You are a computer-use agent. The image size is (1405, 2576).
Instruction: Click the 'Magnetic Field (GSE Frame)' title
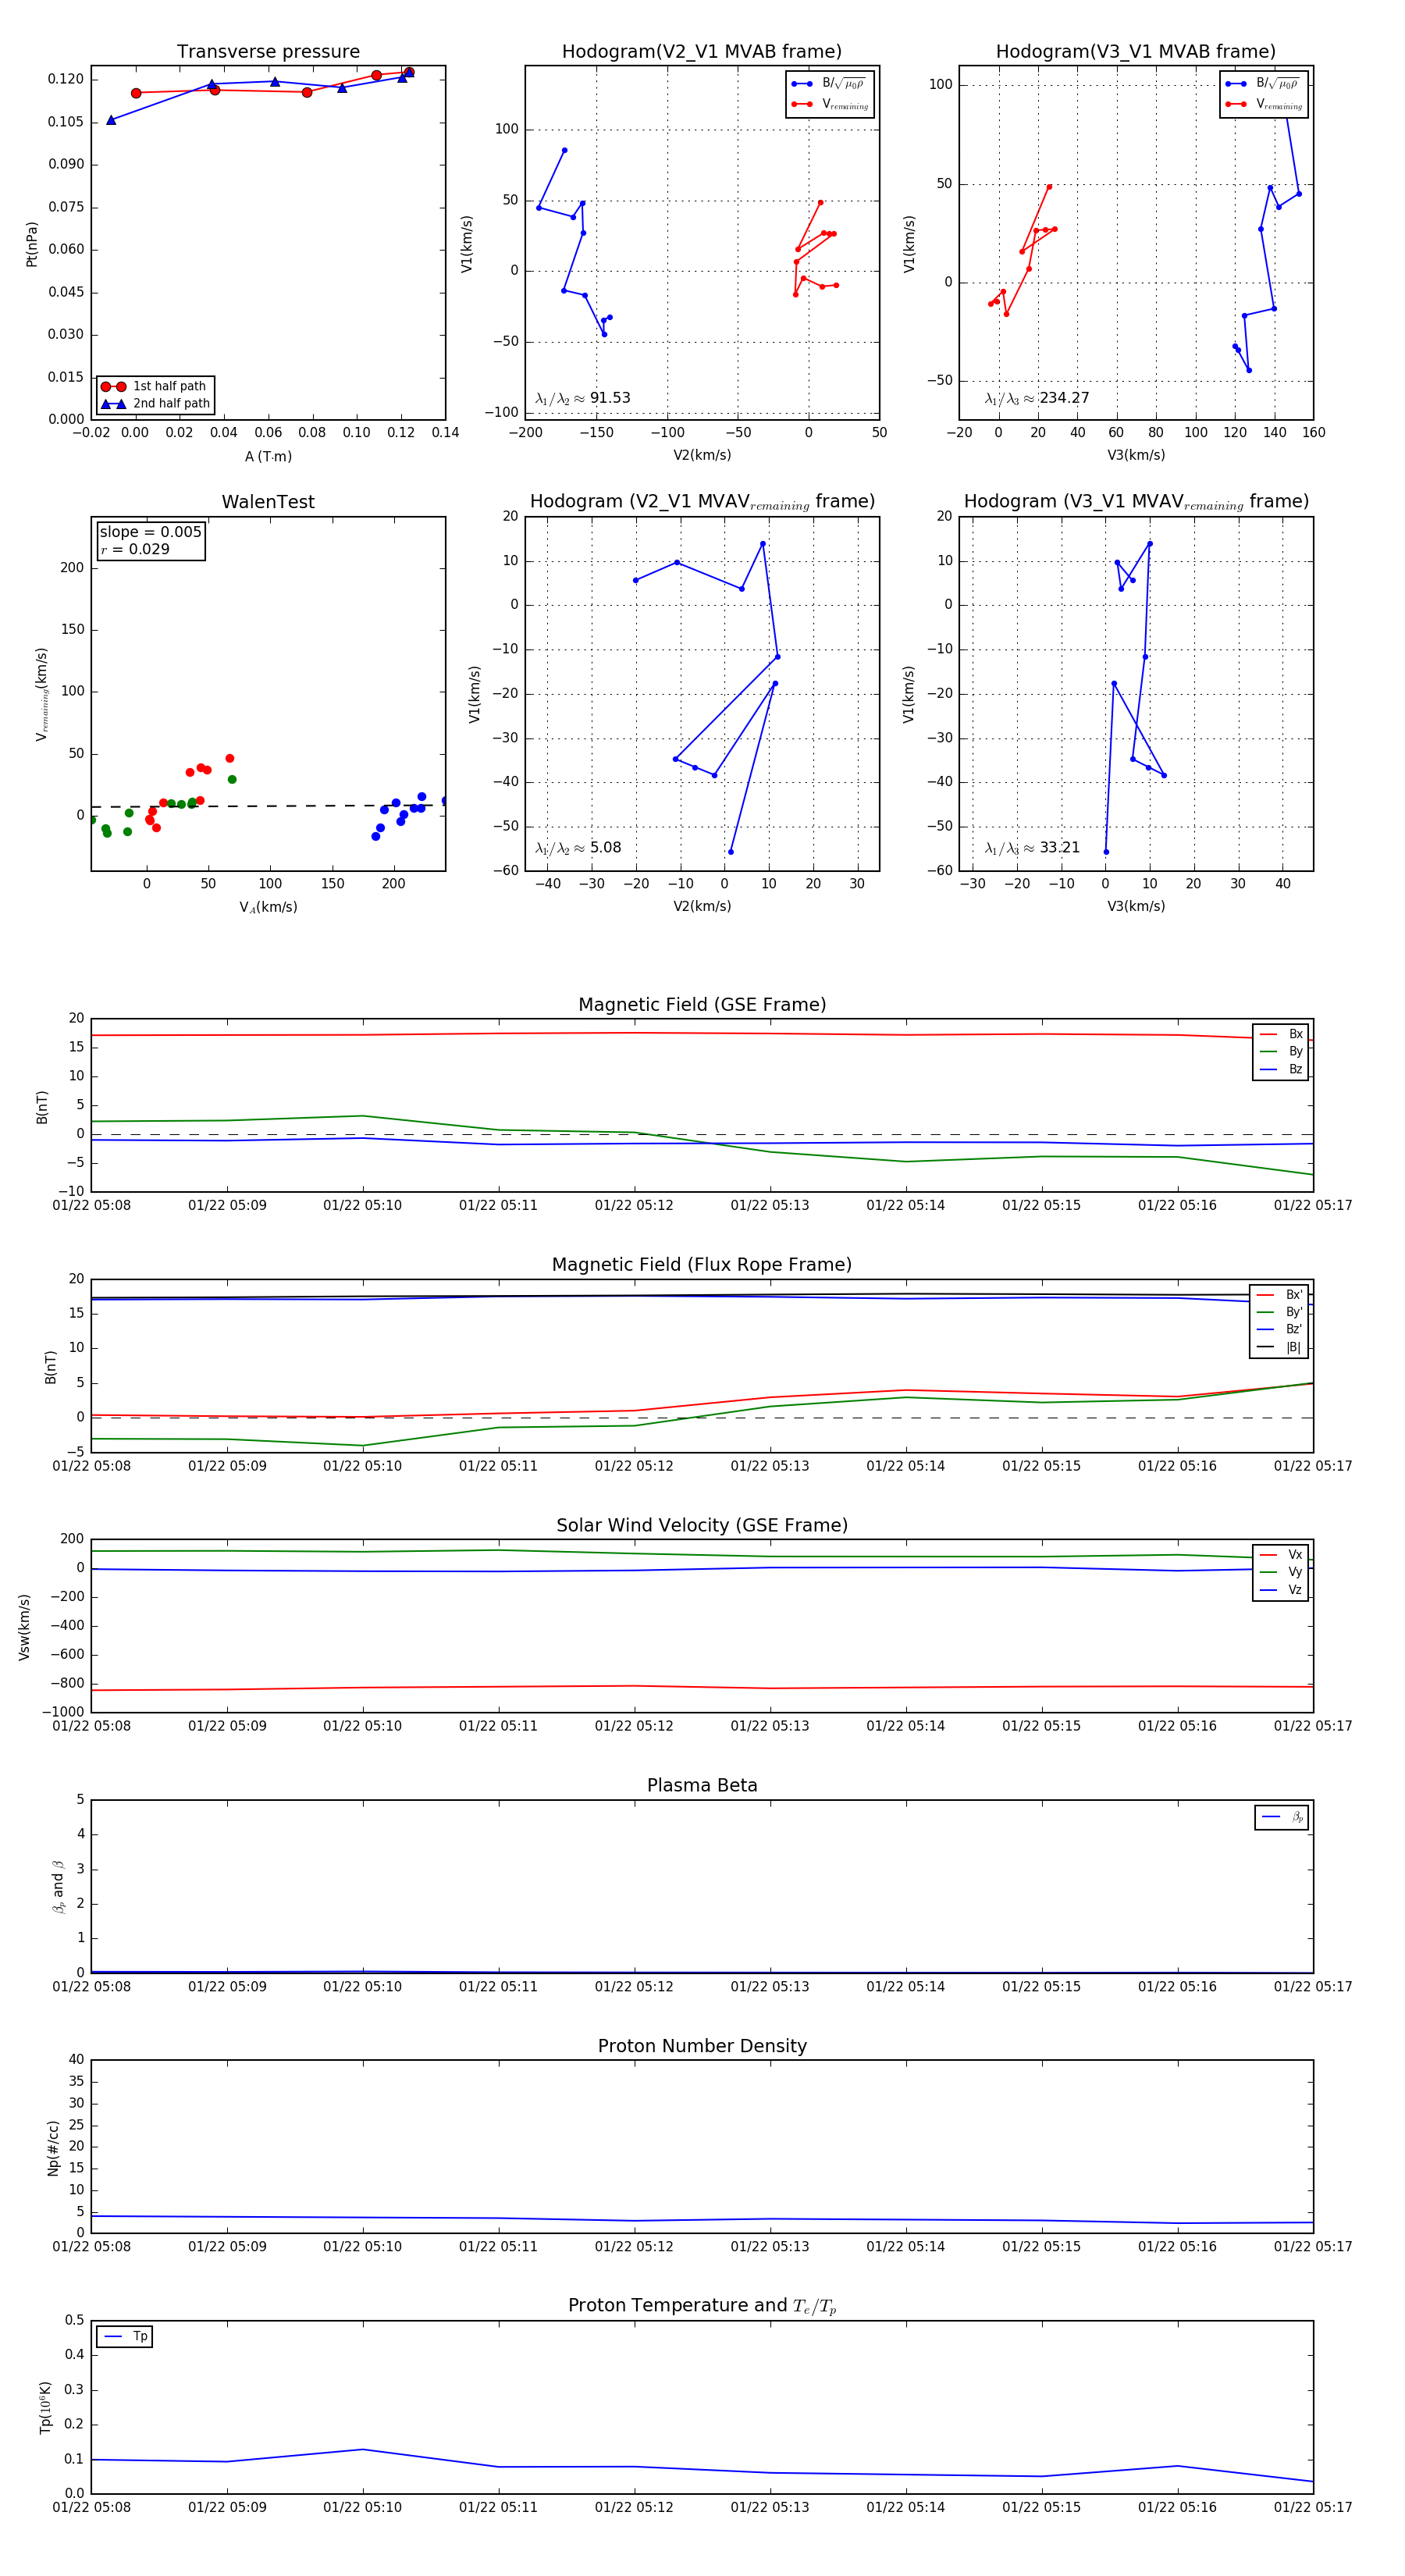coord(702,1005)
